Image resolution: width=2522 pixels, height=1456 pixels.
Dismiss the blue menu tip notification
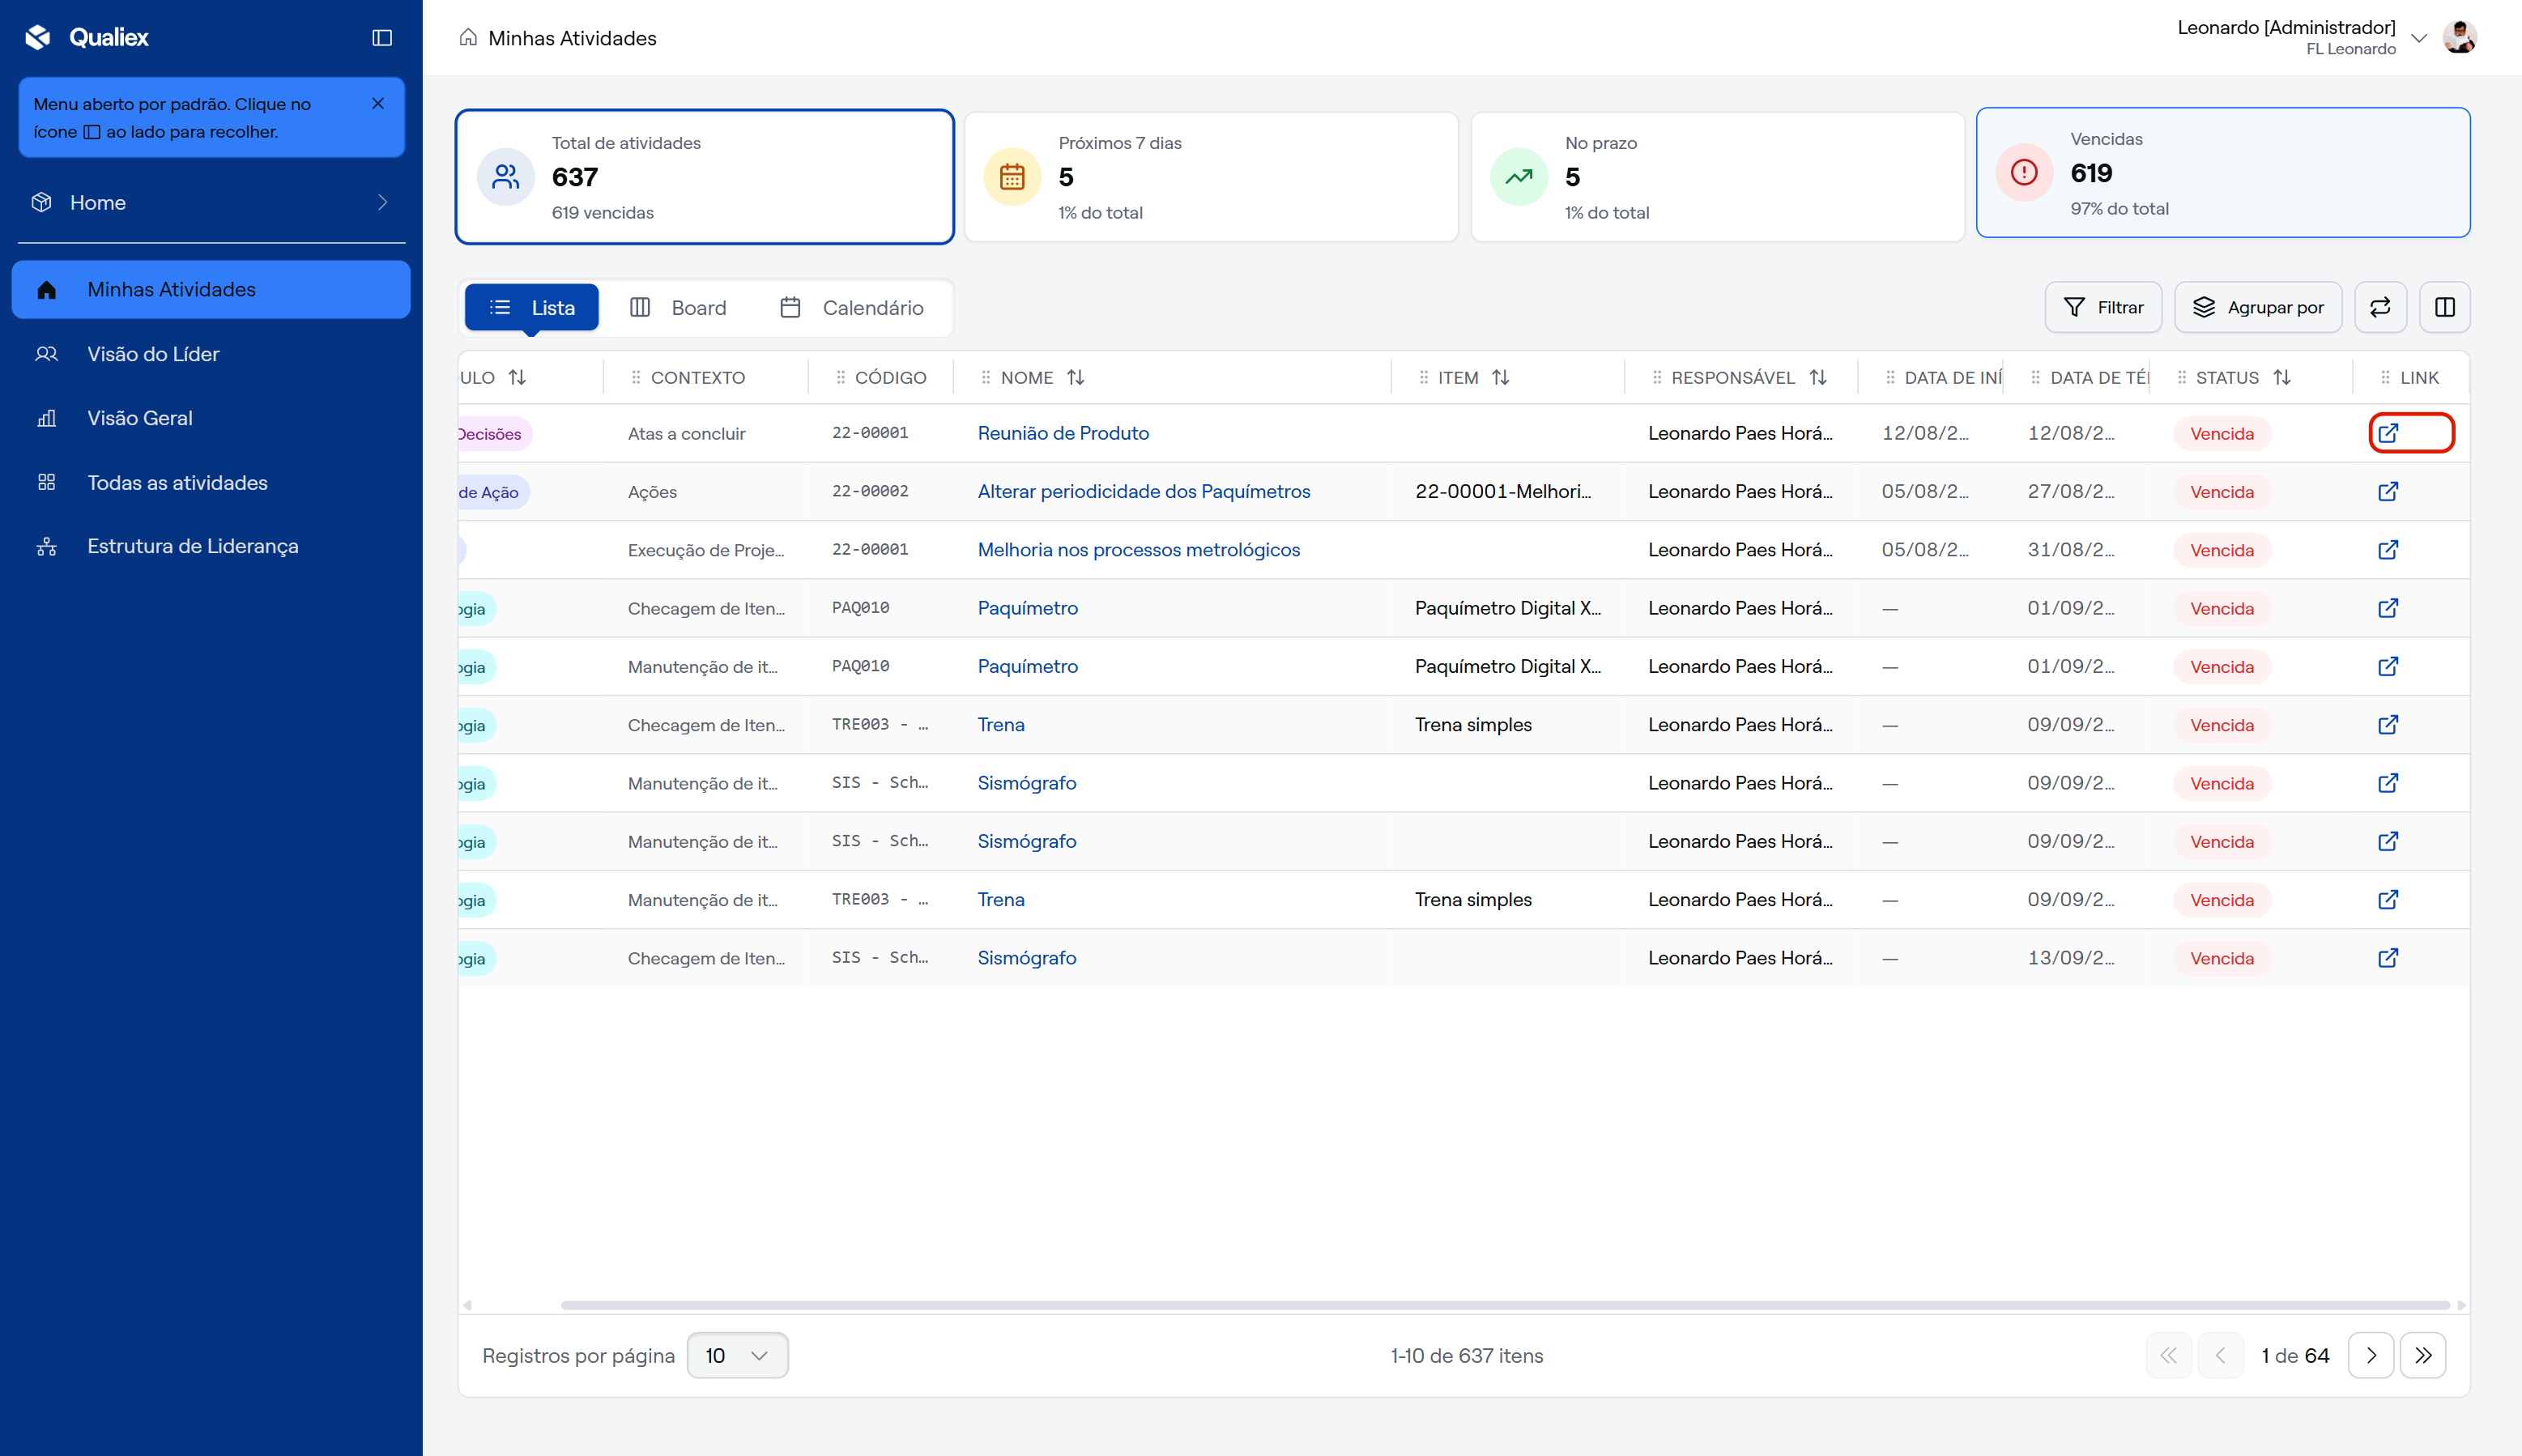378,104
